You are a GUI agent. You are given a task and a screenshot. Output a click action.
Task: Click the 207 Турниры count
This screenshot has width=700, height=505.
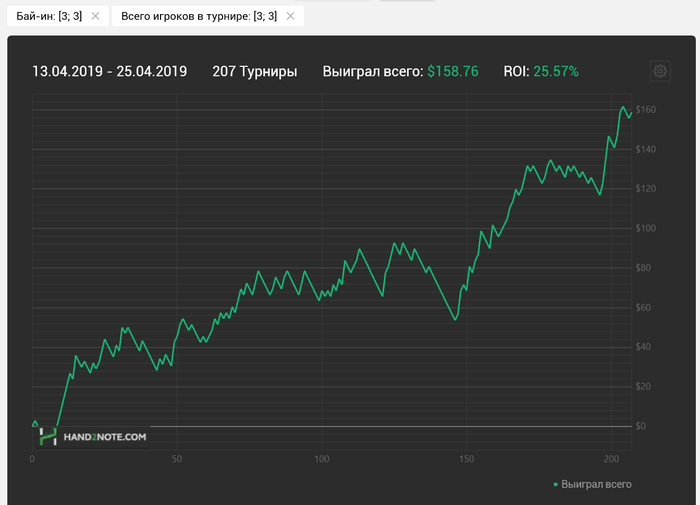(x=254, y=71)
